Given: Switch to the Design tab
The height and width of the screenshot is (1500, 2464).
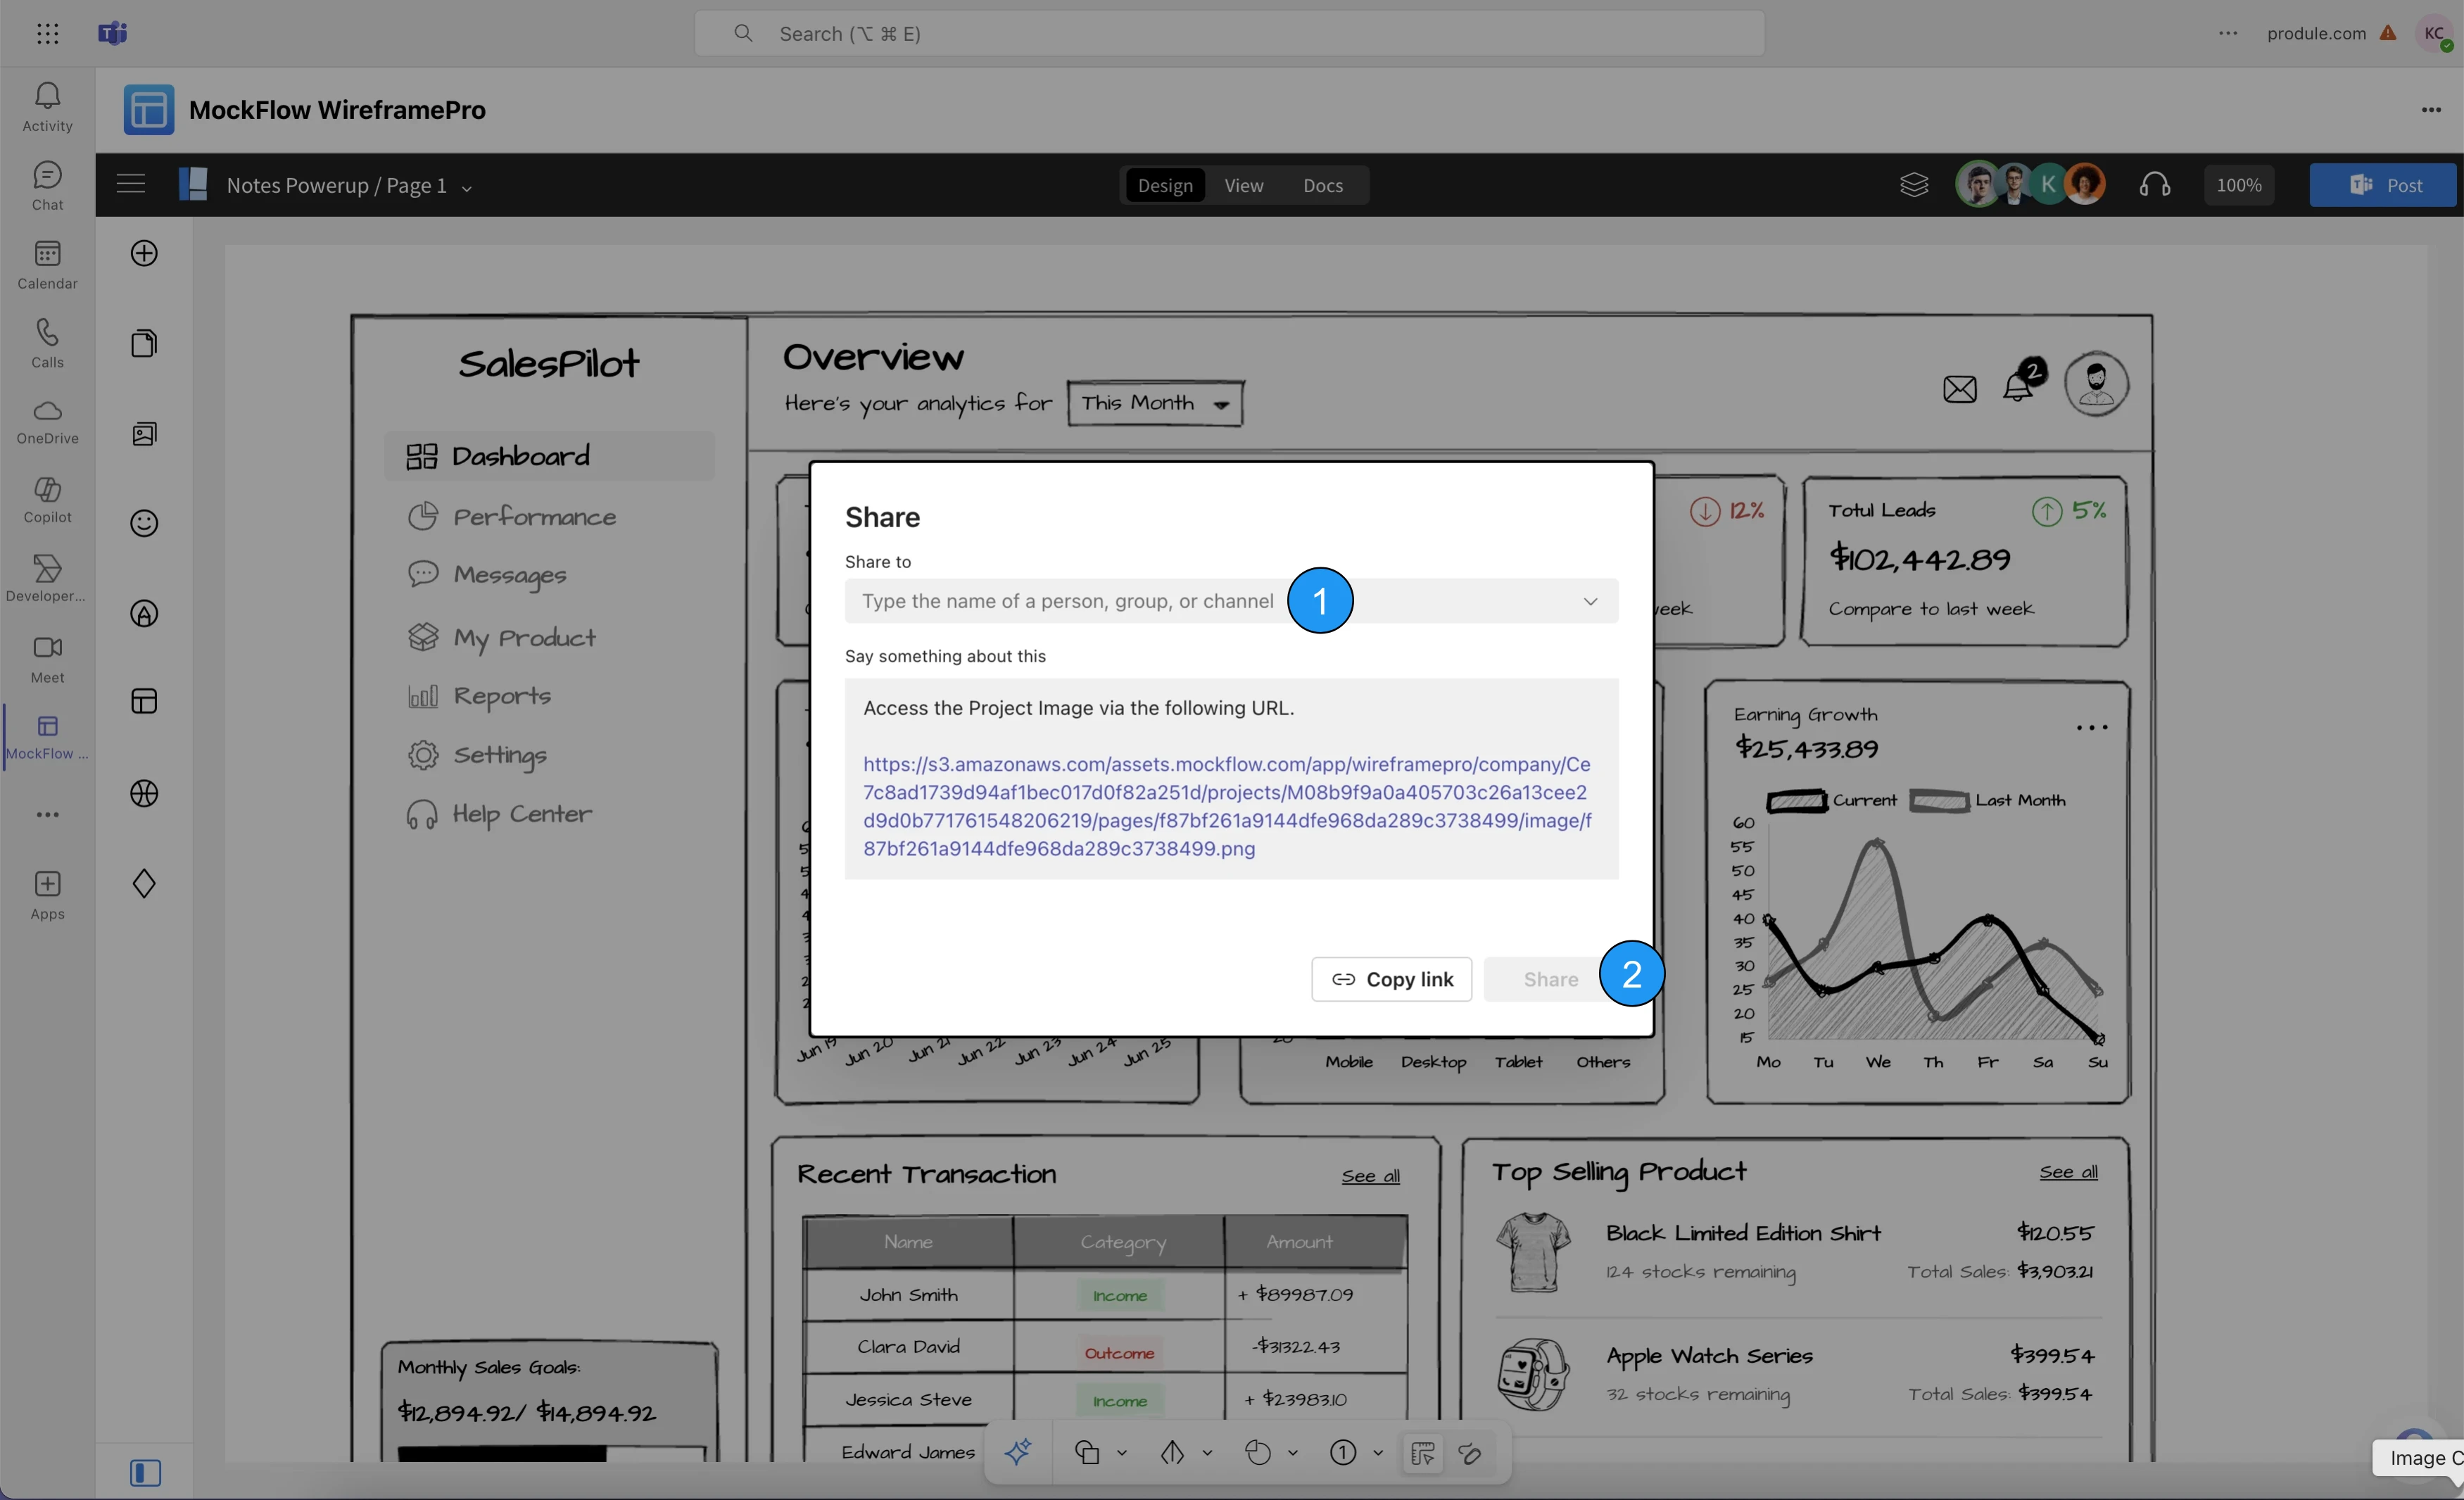Looking at the screenshot, I should [1165, 185].
